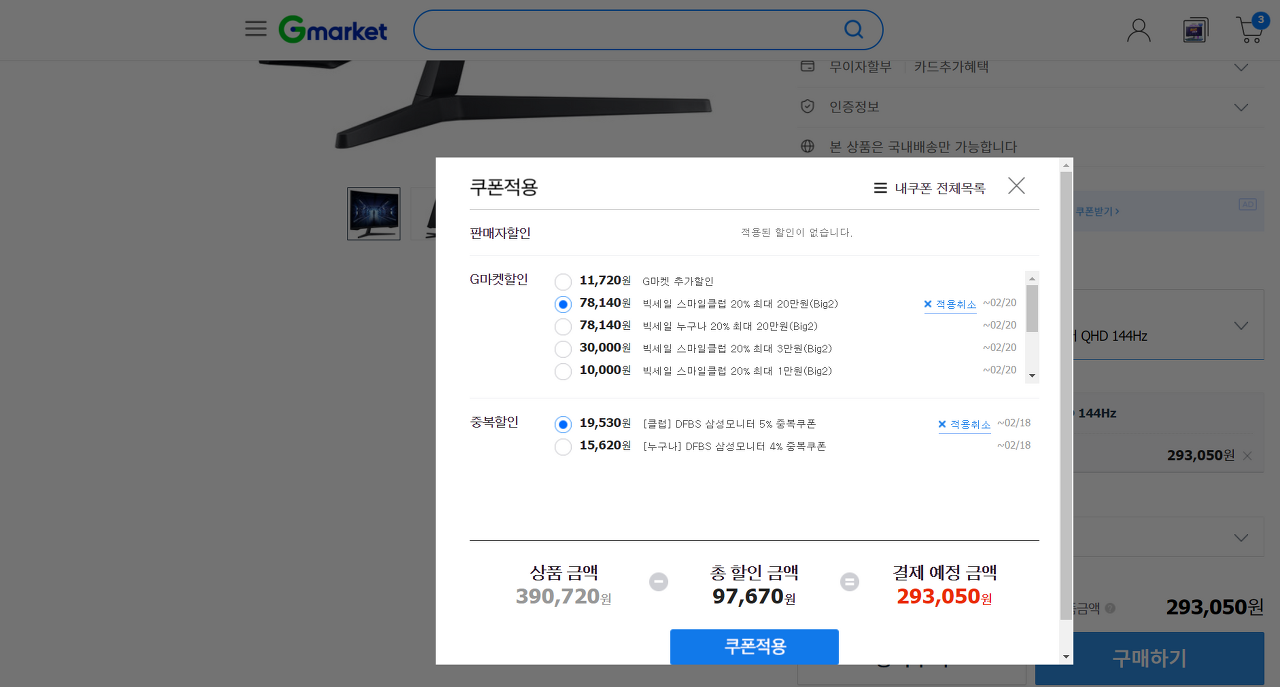Open the lower option dropdown chevron
Screen dimensions: 1280x687
1241,538
